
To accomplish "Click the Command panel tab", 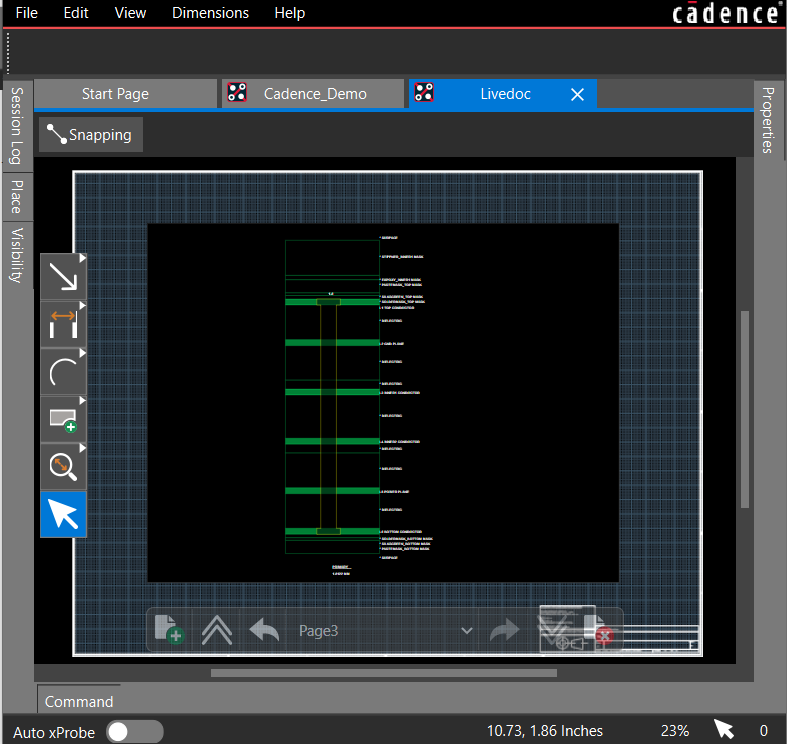I will coord(79,701).
